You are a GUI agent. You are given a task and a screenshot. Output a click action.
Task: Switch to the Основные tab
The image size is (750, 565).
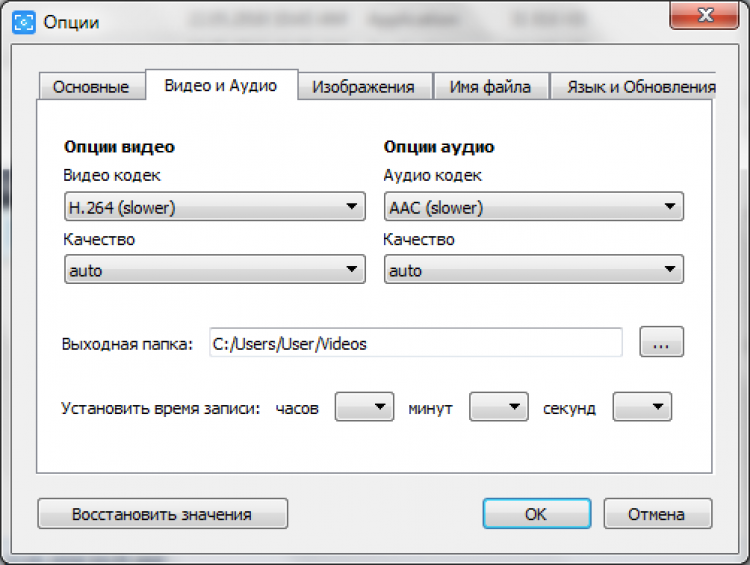click(x=91, y=87)
